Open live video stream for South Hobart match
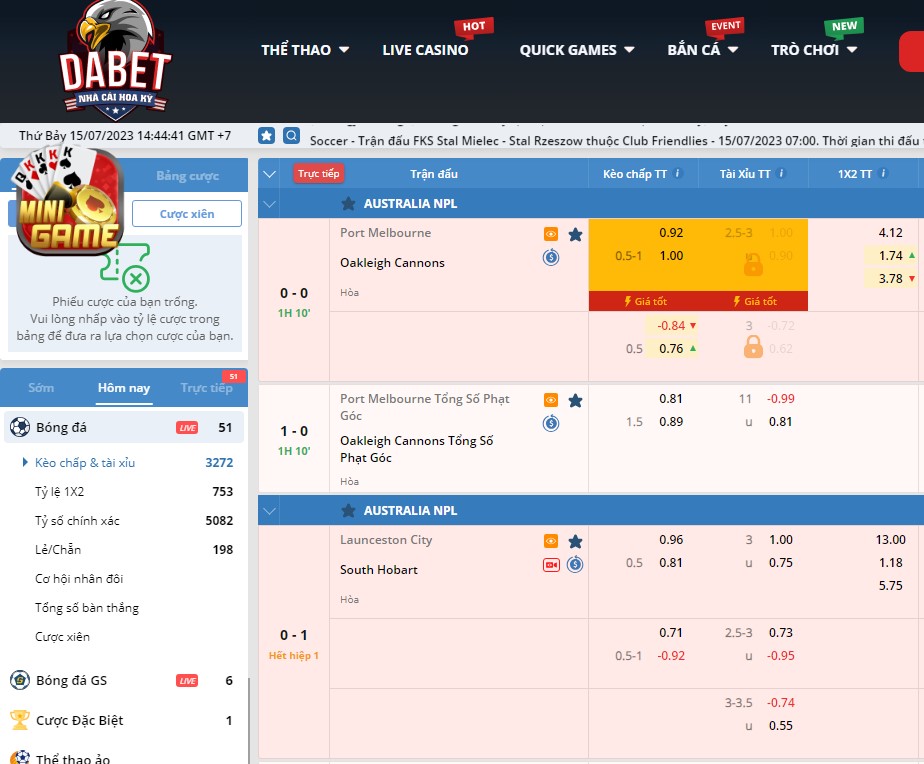 click(x=551, y=564)
